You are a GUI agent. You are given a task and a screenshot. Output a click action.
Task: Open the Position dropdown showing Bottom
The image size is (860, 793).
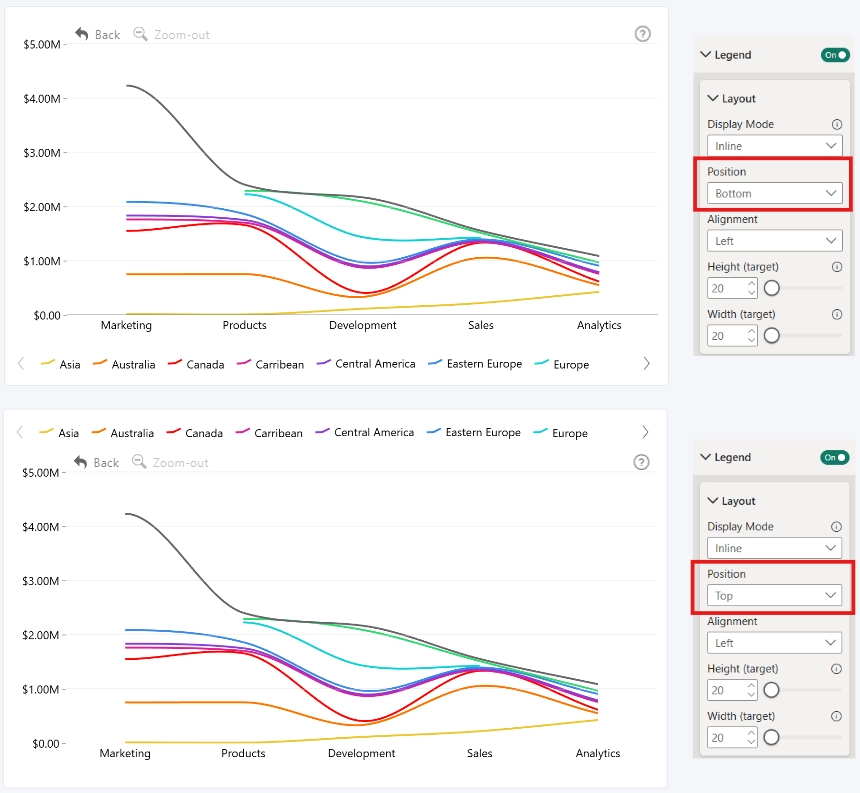coord(774,194)
